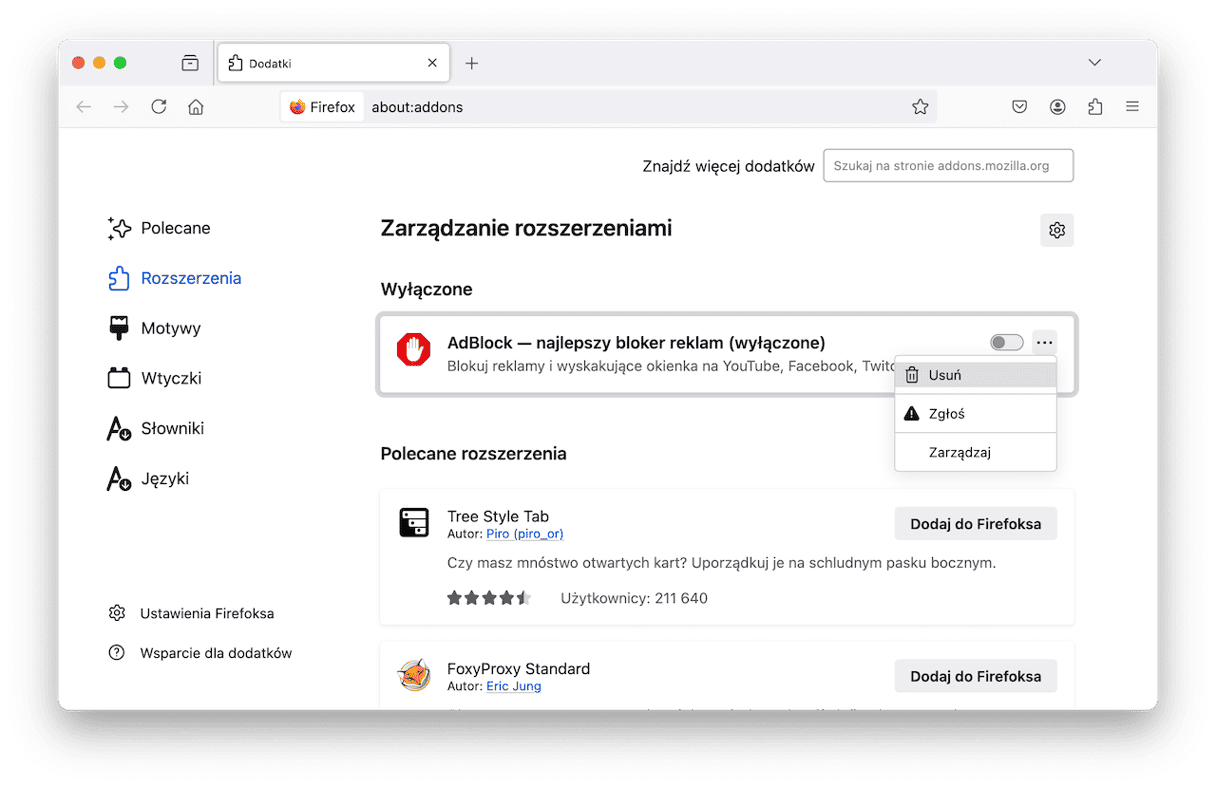Zoom the Firefox window with the green button
Image resolution: width=1216 pixels, height=787 pixels.
(x=120, y=63)
